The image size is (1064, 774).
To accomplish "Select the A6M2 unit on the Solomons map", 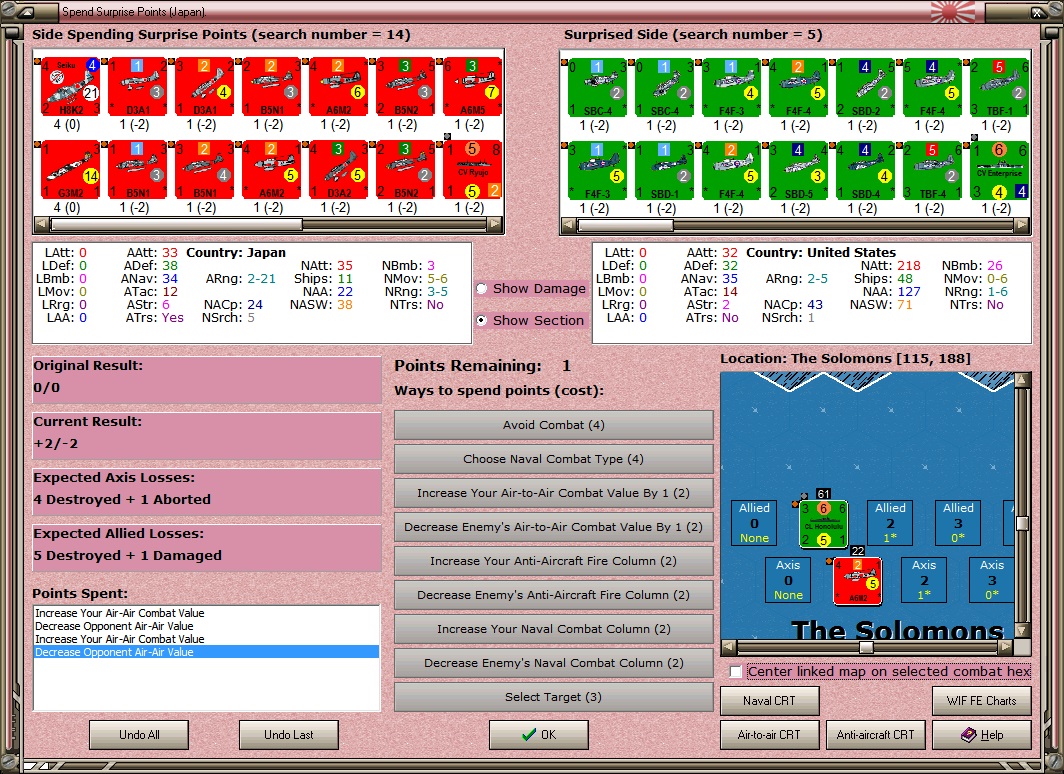I will 858,581.
